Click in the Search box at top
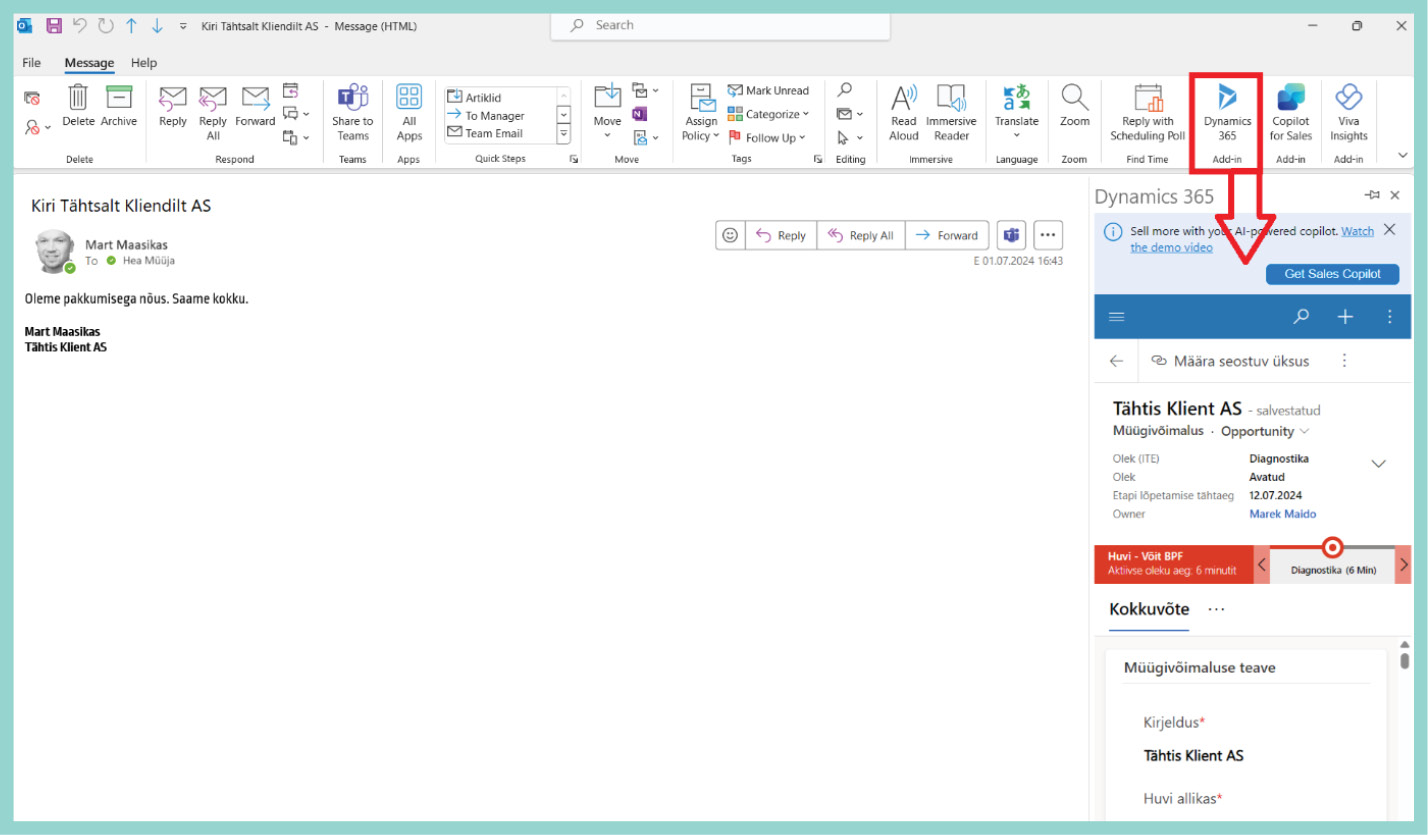 point(720,25)
